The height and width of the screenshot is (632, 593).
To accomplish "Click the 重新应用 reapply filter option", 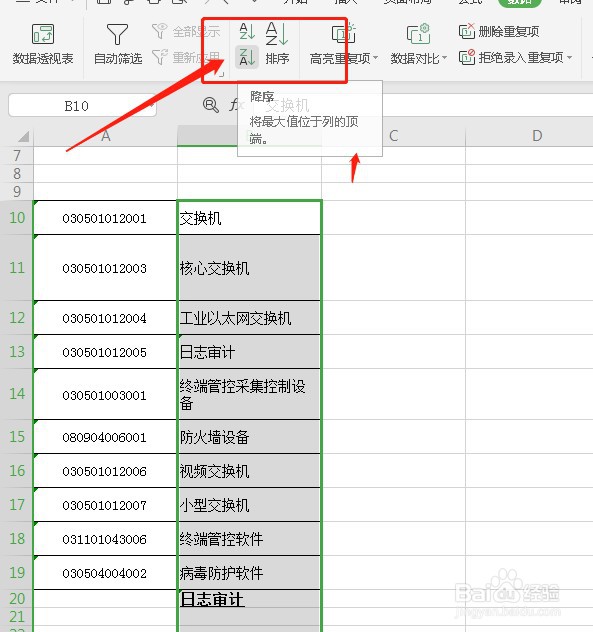I will coord(186,58).
